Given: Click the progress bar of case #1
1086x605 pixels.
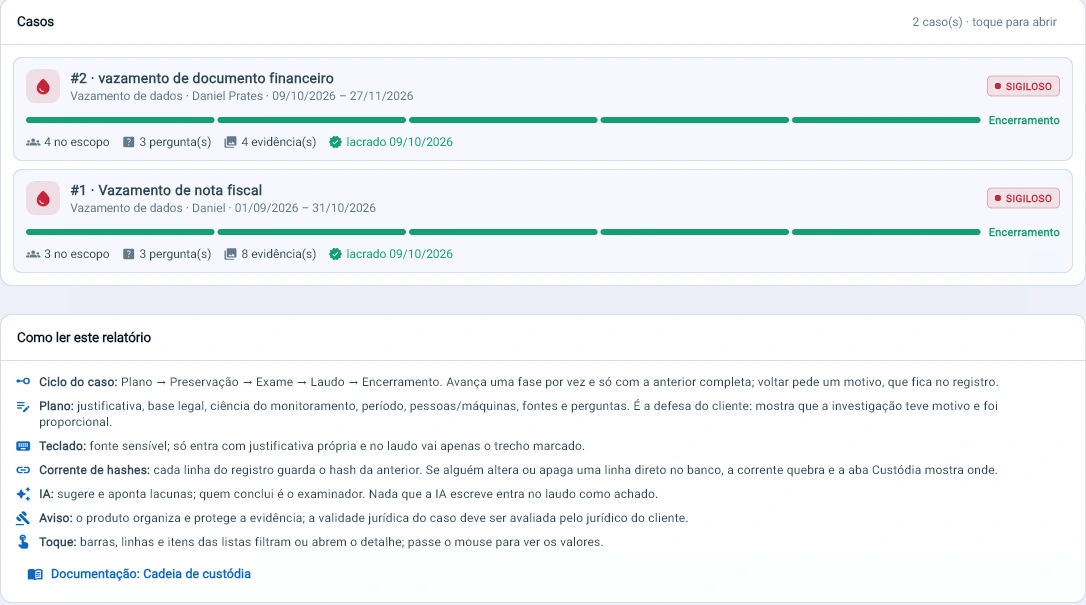Looking at the screenshot, I should (503, 233).
